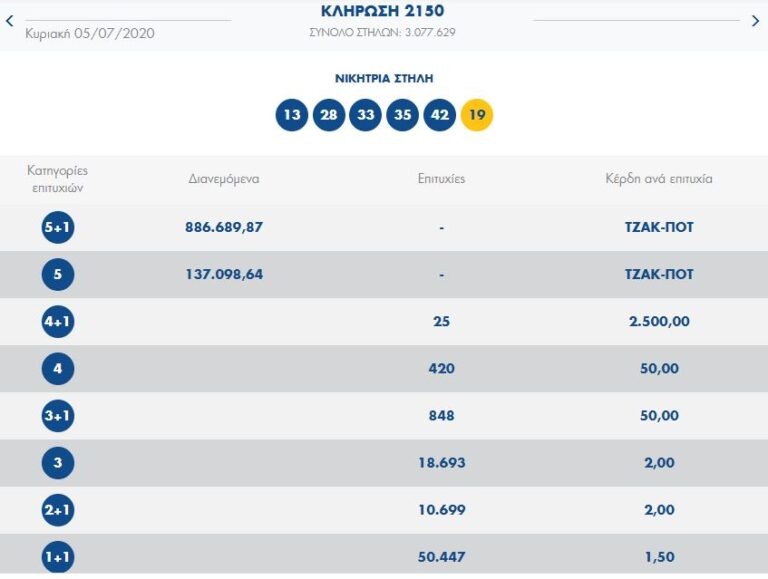Click the draw date Κυριακή 05/07/2020

pyautogui.click(x=90, y=33)
